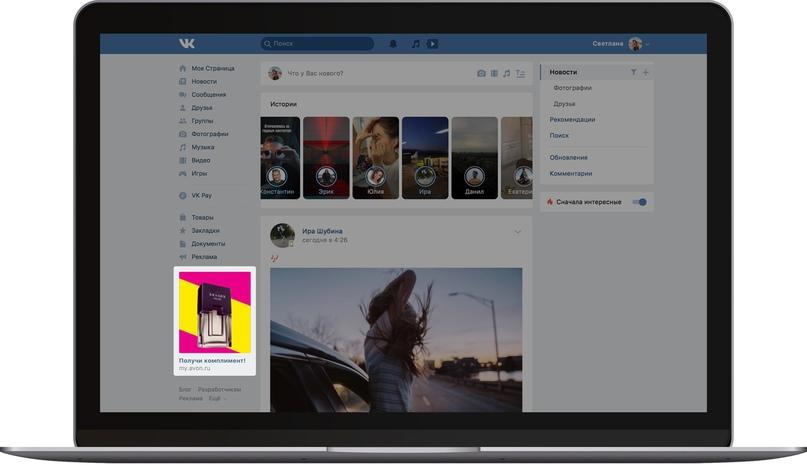Open the Поиск section in the right panel
The width and height of the screenshot is (807, 473).
pyautogui.click(x=559, y=135)
